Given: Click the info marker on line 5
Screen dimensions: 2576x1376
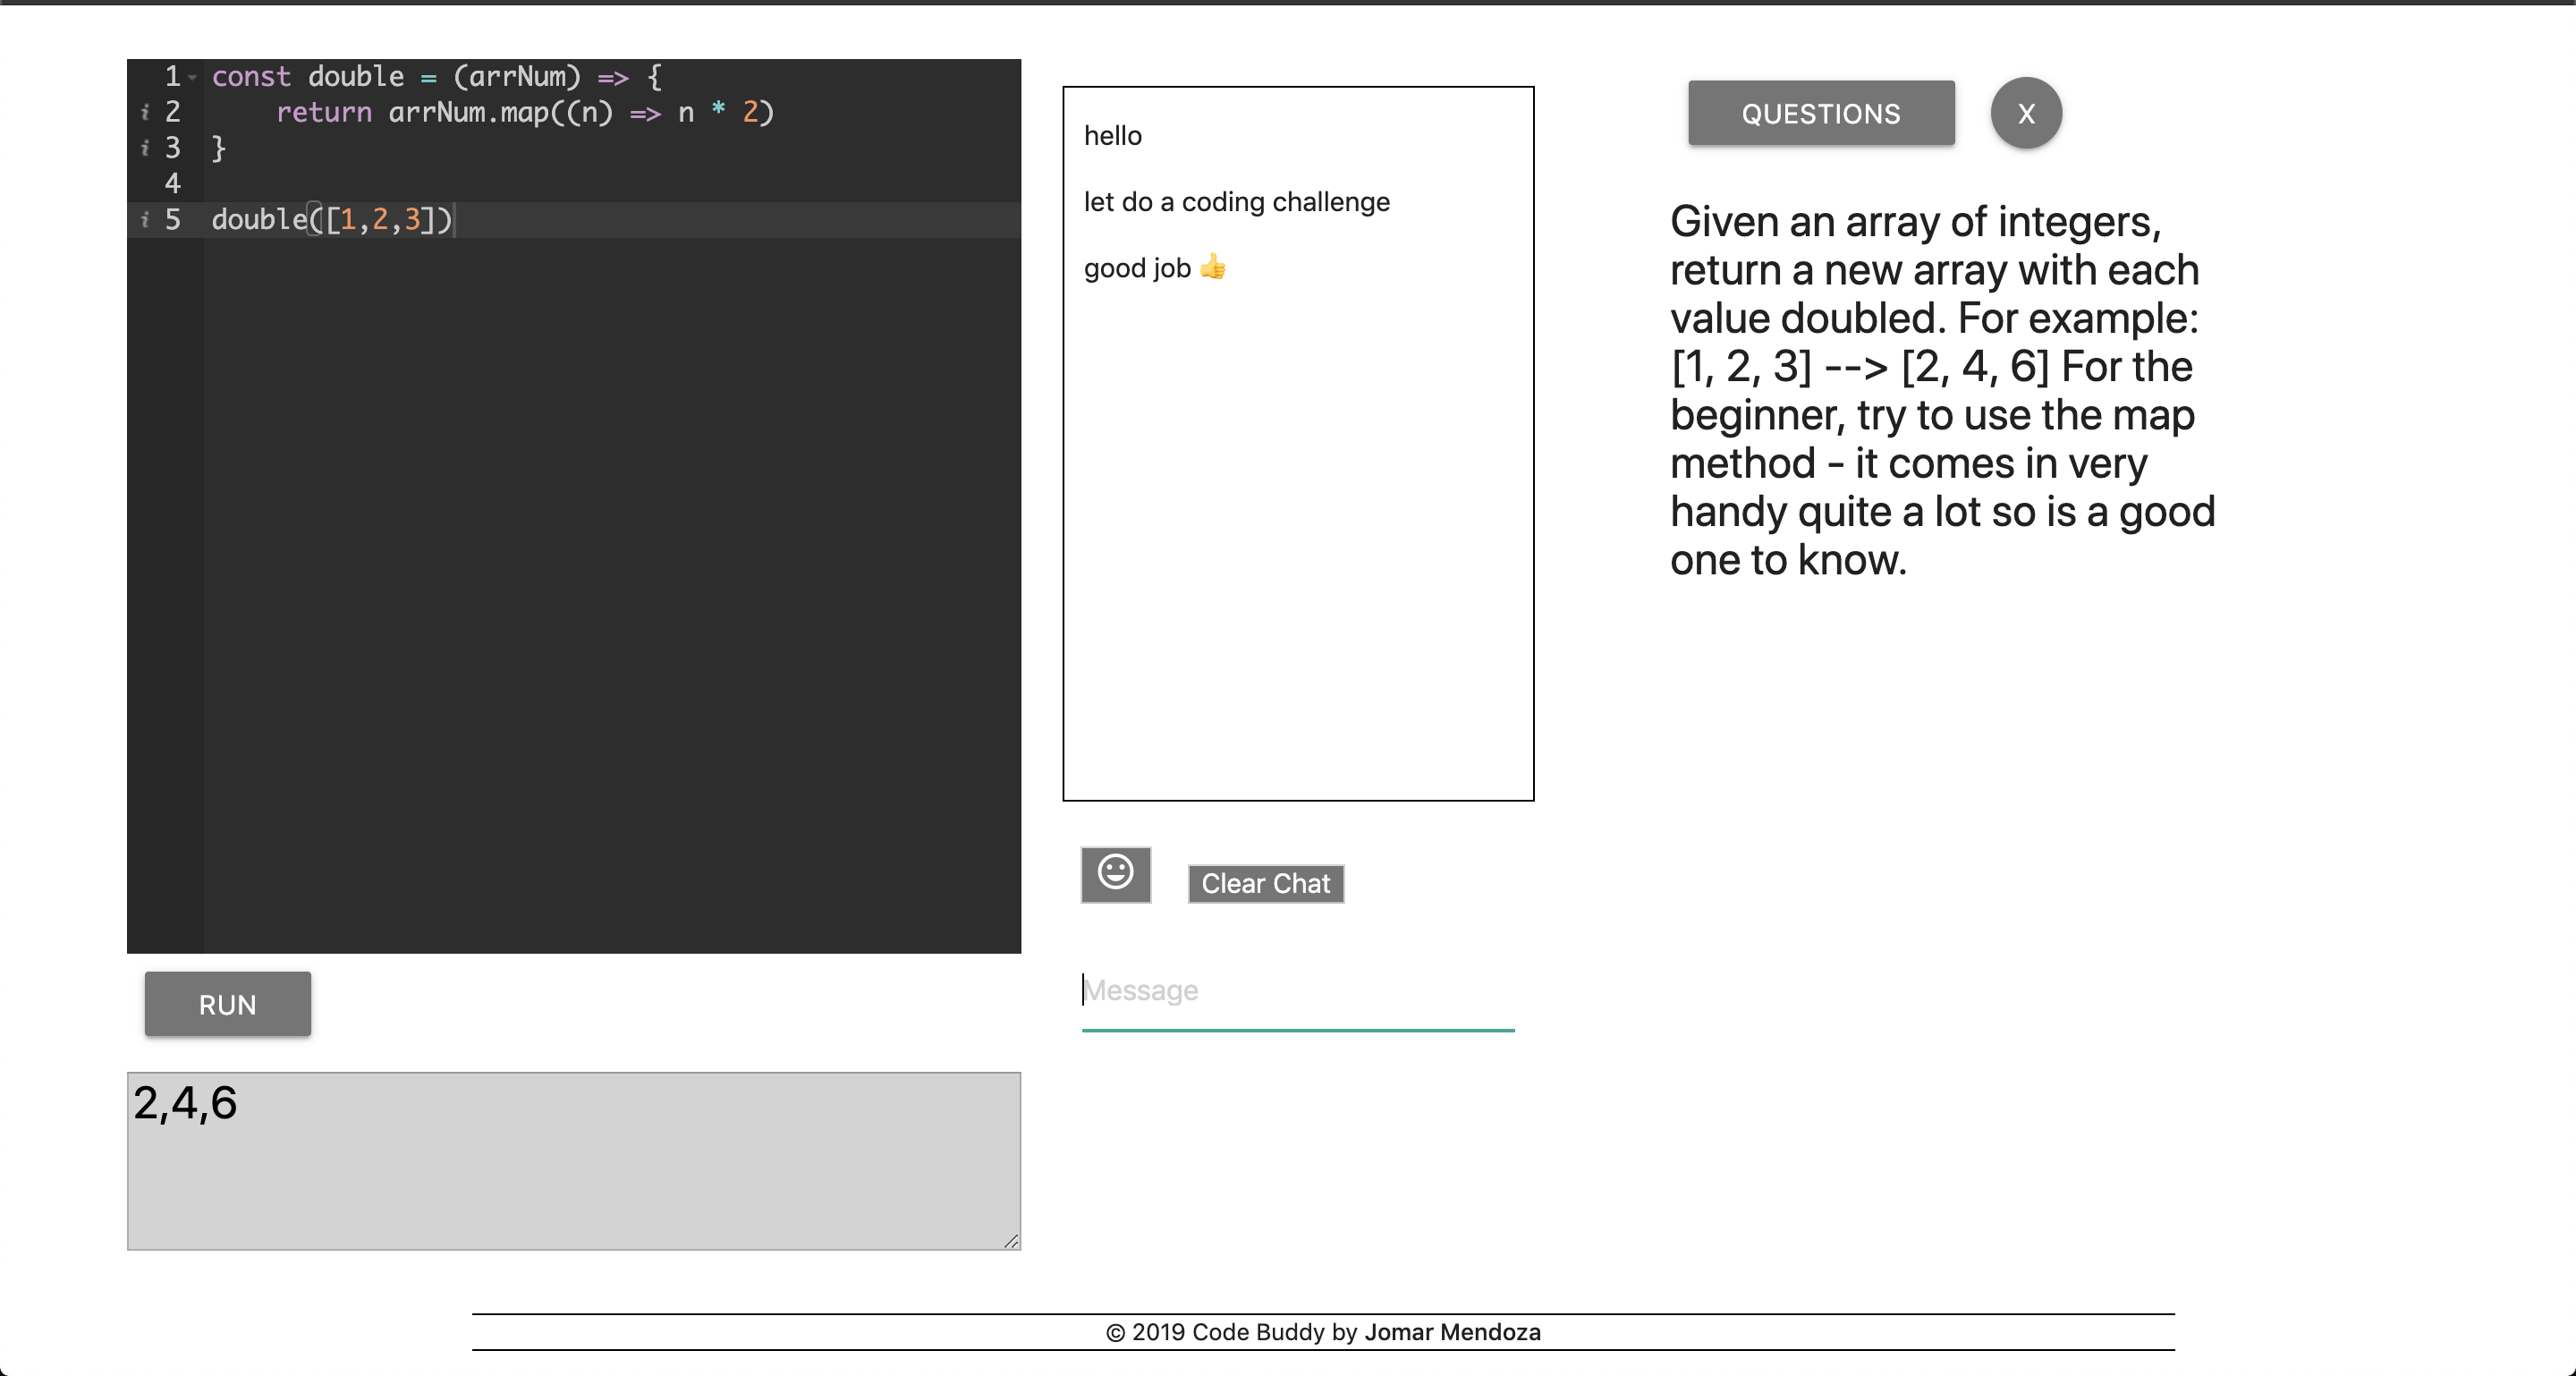Looking at the screenshot, I should pyautogui.click(x=145, y=219).
